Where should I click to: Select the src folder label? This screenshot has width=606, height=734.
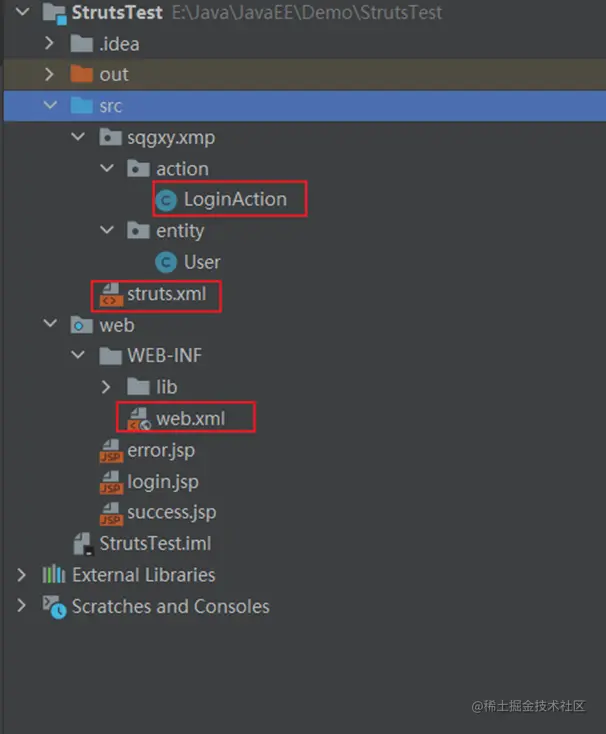point(110,106)
